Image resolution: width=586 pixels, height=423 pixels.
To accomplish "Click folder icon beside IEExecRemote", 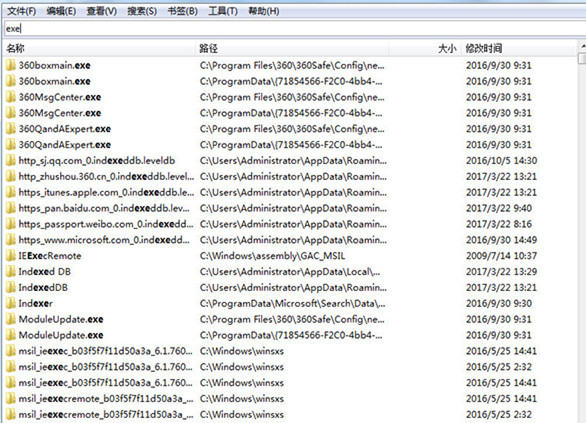I will point(11,256).
